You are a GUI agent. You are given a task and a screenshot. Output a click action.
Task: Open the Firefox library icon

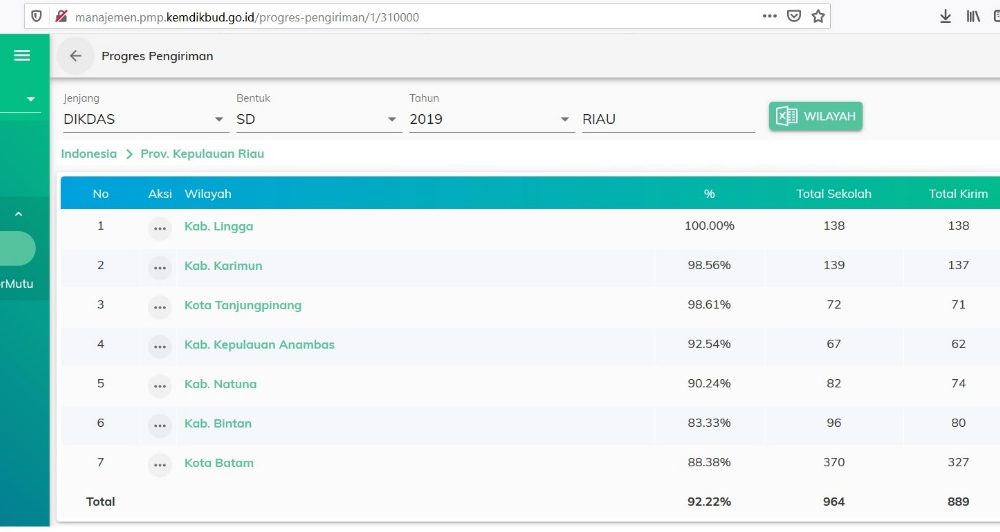point(973,16)
